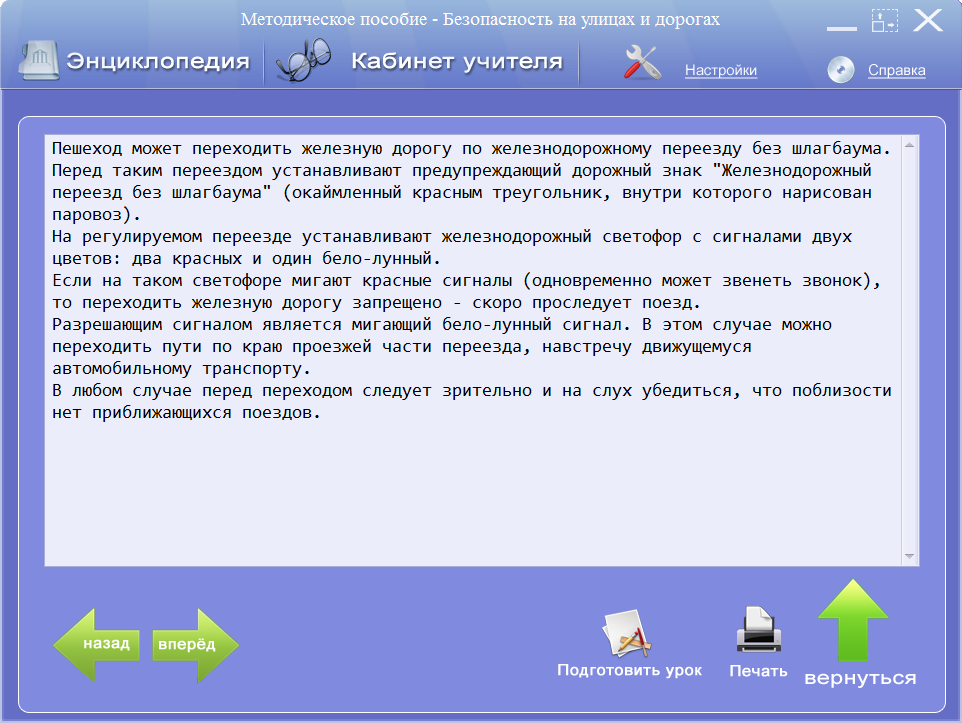Go forward with the green вперёд arrow
Image resolution: width=962 pixels, height=723 pixels.
click(195, 645)
